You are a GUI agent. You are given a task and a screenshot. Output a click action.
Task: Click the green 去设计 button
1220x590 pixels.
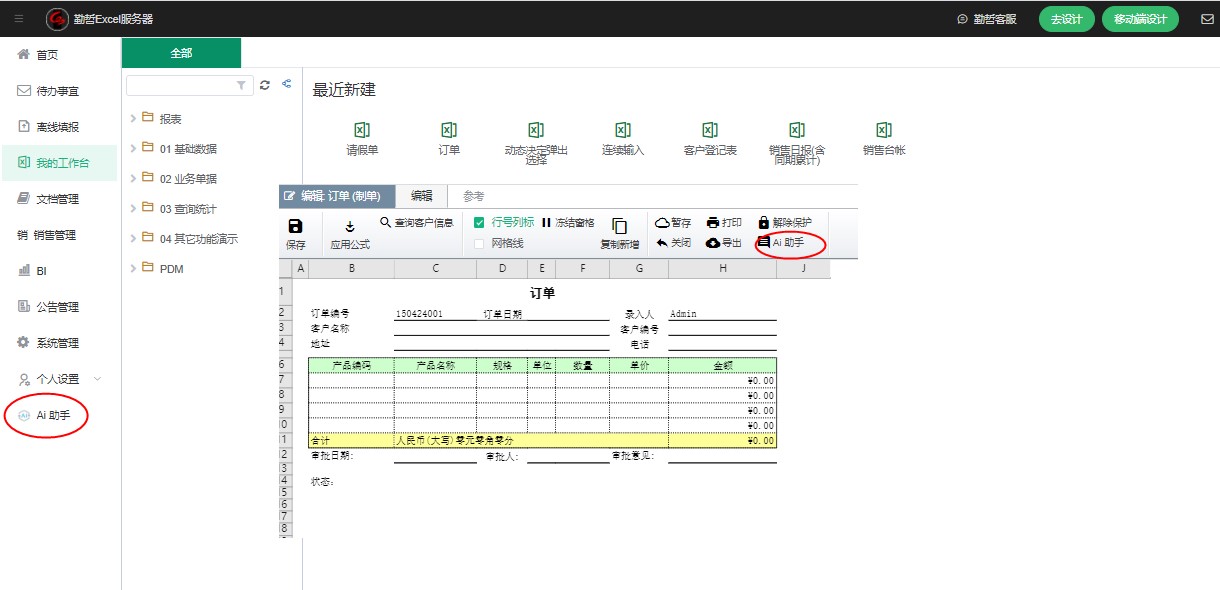1066,19
